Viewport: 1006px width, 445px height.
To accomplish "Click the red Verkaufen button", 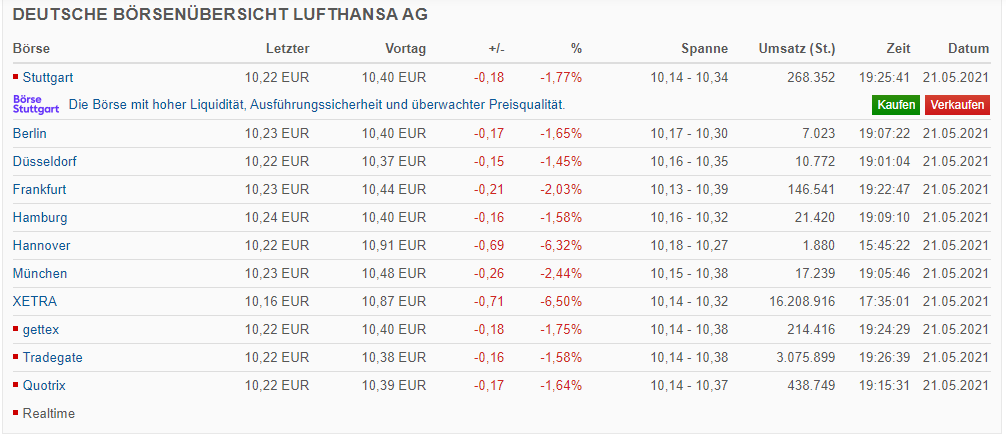I will click(x=957, y=105).
